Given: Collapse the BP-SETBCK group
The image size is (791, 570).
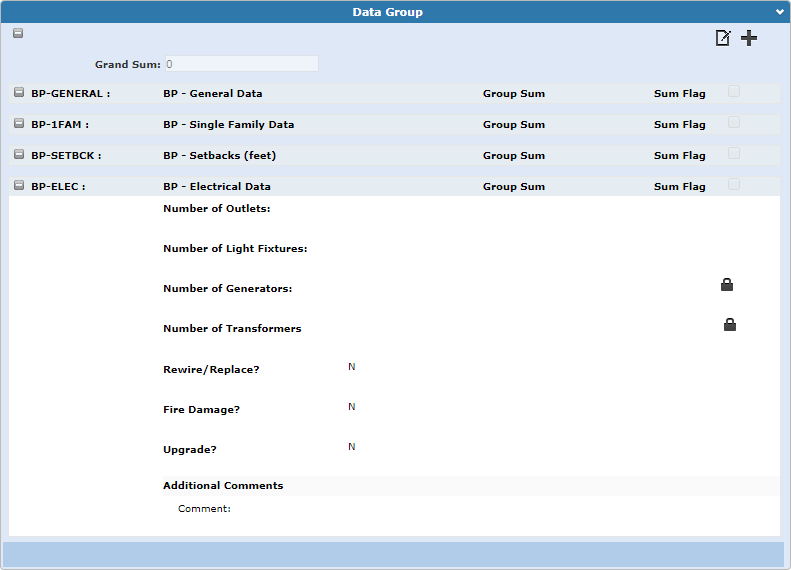Looking at the screenshot, I should [19, 154].
